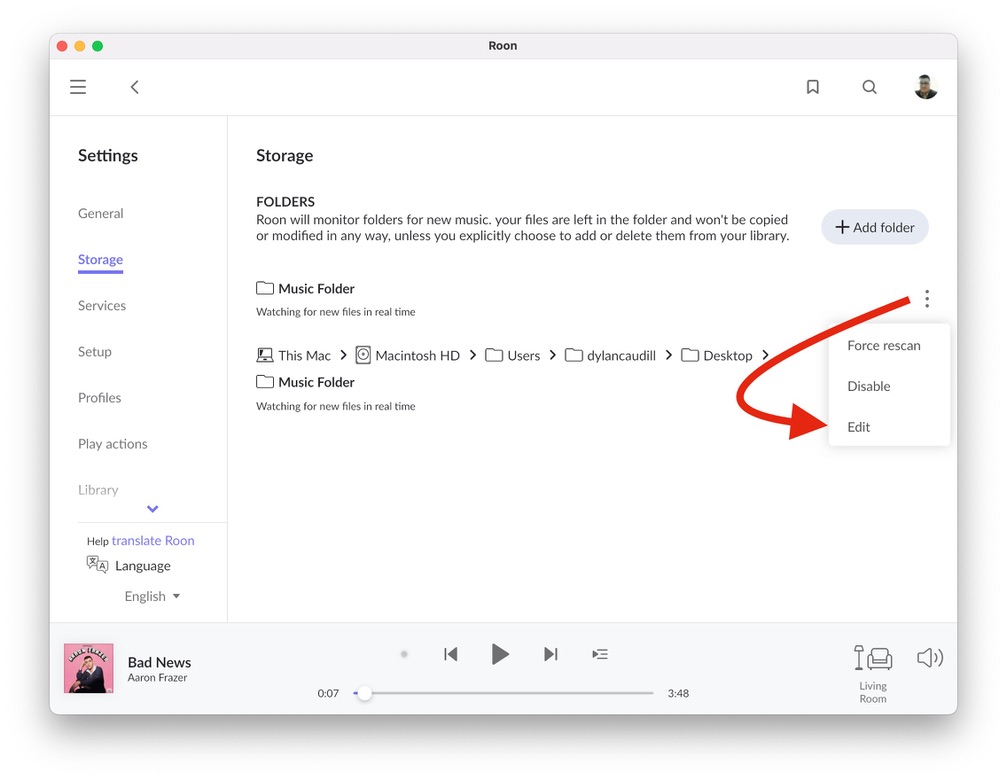Click the small dot left of previous track
Viewport: 1007px width, 780px height.
point(404,654)
